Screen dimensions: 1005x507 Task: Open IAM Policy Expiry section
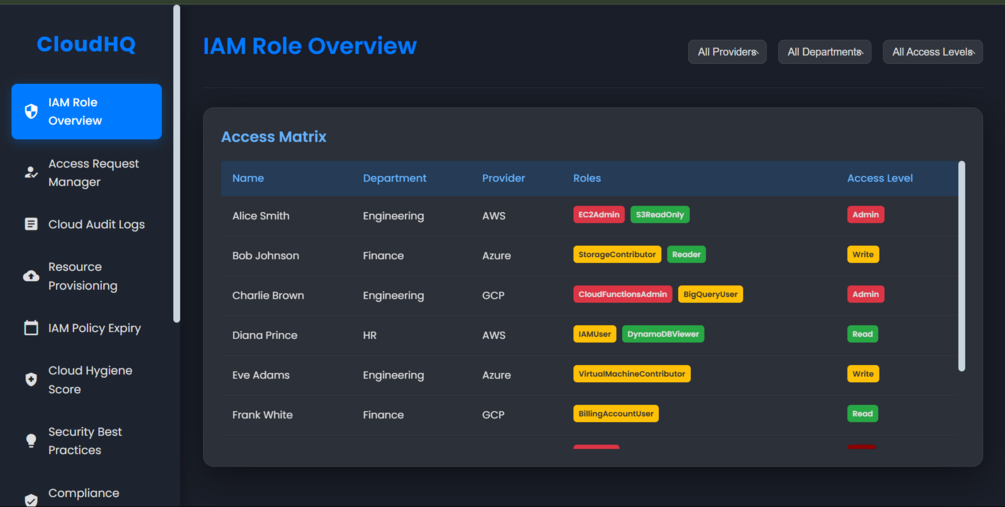(87, 328)
